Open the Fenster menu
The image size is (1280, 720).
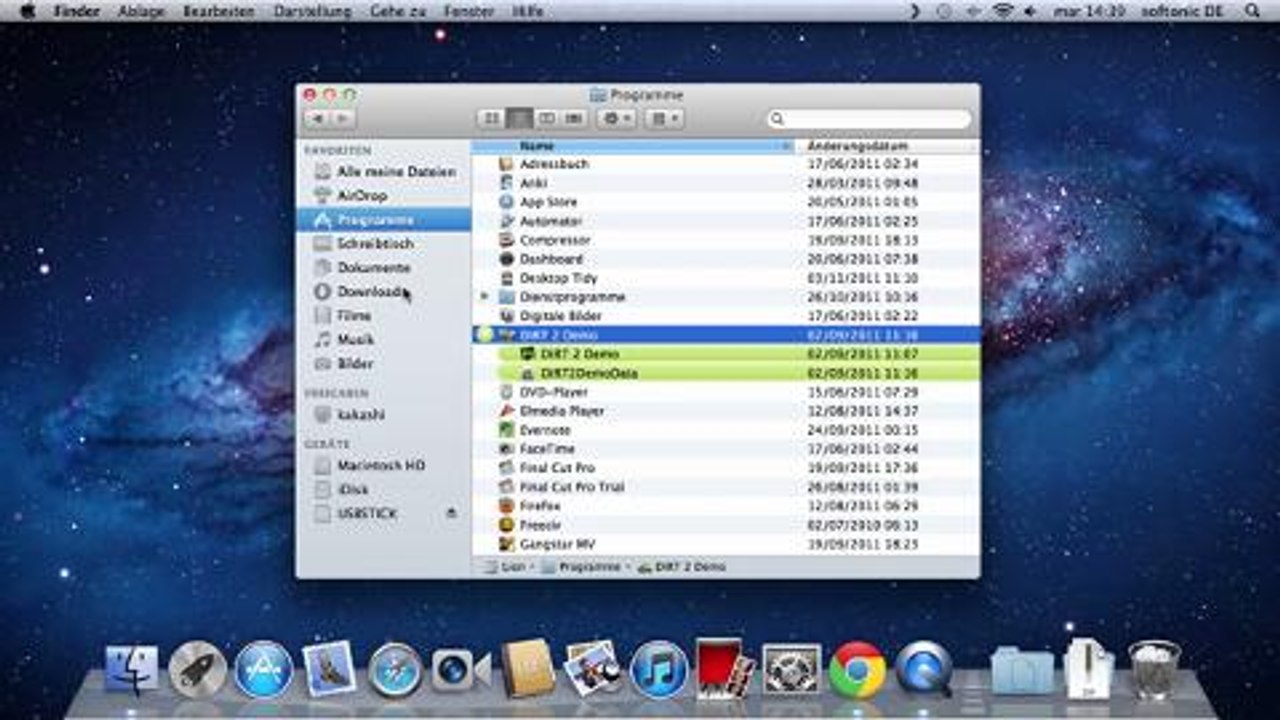coord(469,11)
